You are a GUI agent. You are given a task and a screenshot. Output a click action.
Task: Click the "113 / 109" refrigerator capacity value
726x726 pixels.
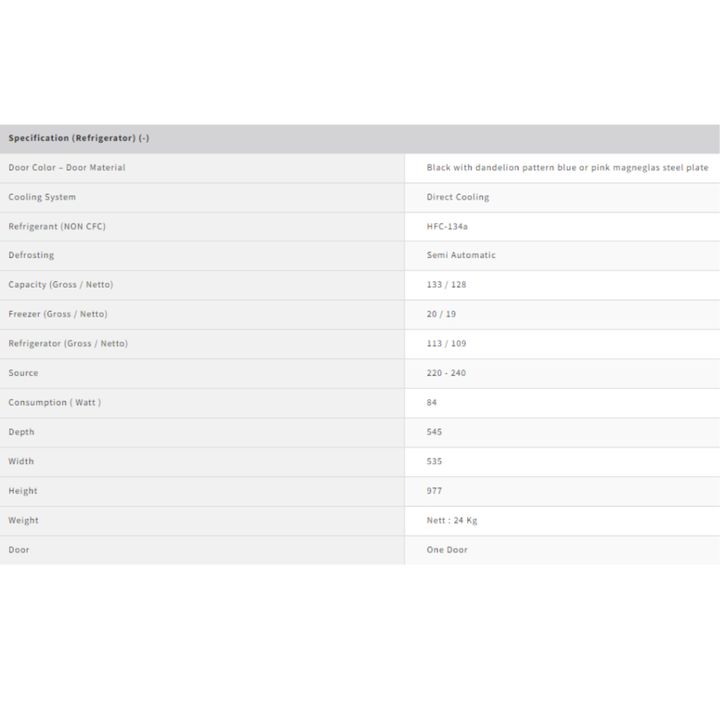pos(446,343)
